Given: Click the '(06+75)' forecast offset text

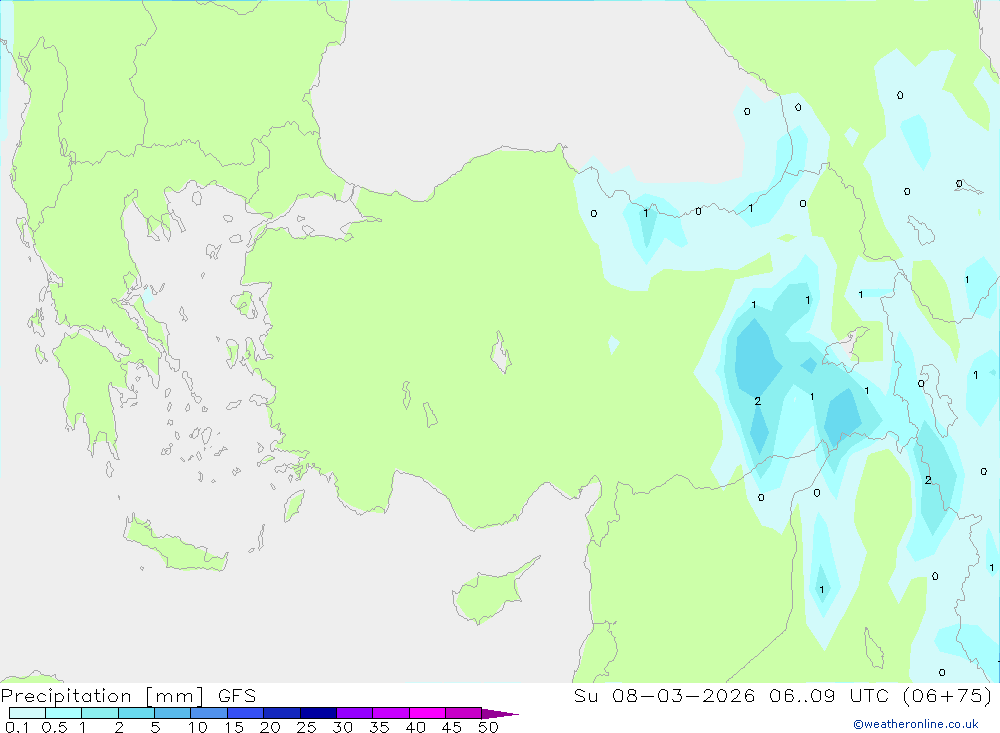Looking at the screenshot, I should pos(948,695).
